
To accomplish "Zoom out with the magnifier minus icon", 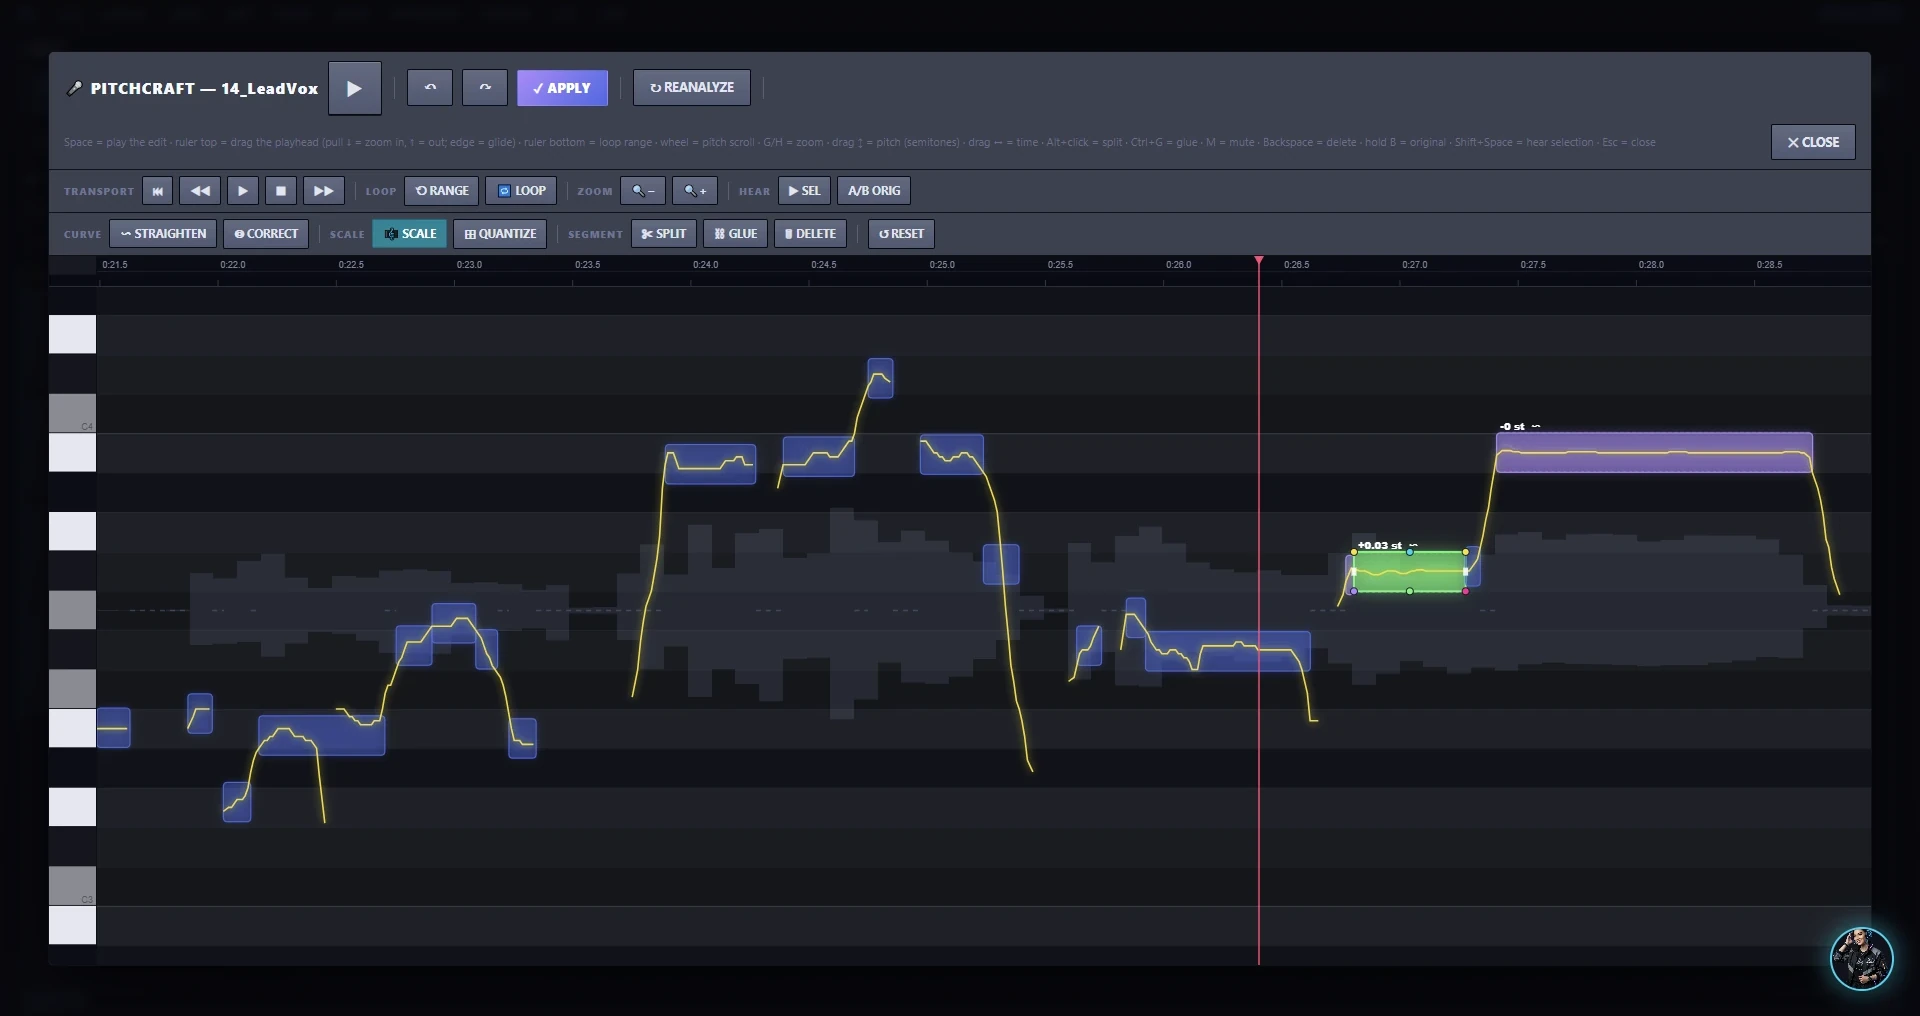I will [643, 191].
